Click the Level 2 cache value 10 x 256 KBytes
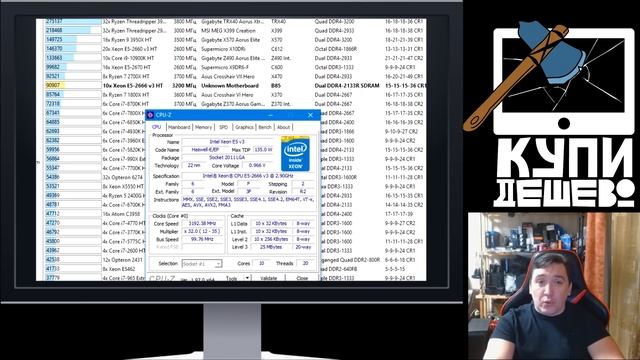640x360 pixels. coord(271,239)
